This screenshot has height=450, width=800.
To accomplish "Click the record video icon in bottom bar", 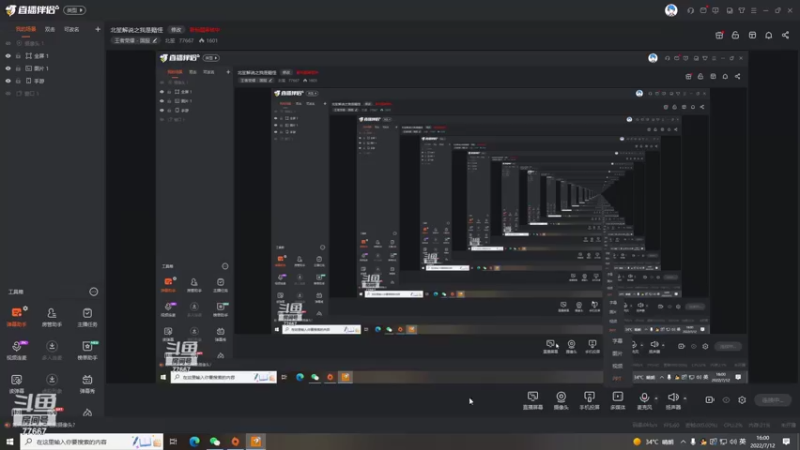I will point(710,400).
